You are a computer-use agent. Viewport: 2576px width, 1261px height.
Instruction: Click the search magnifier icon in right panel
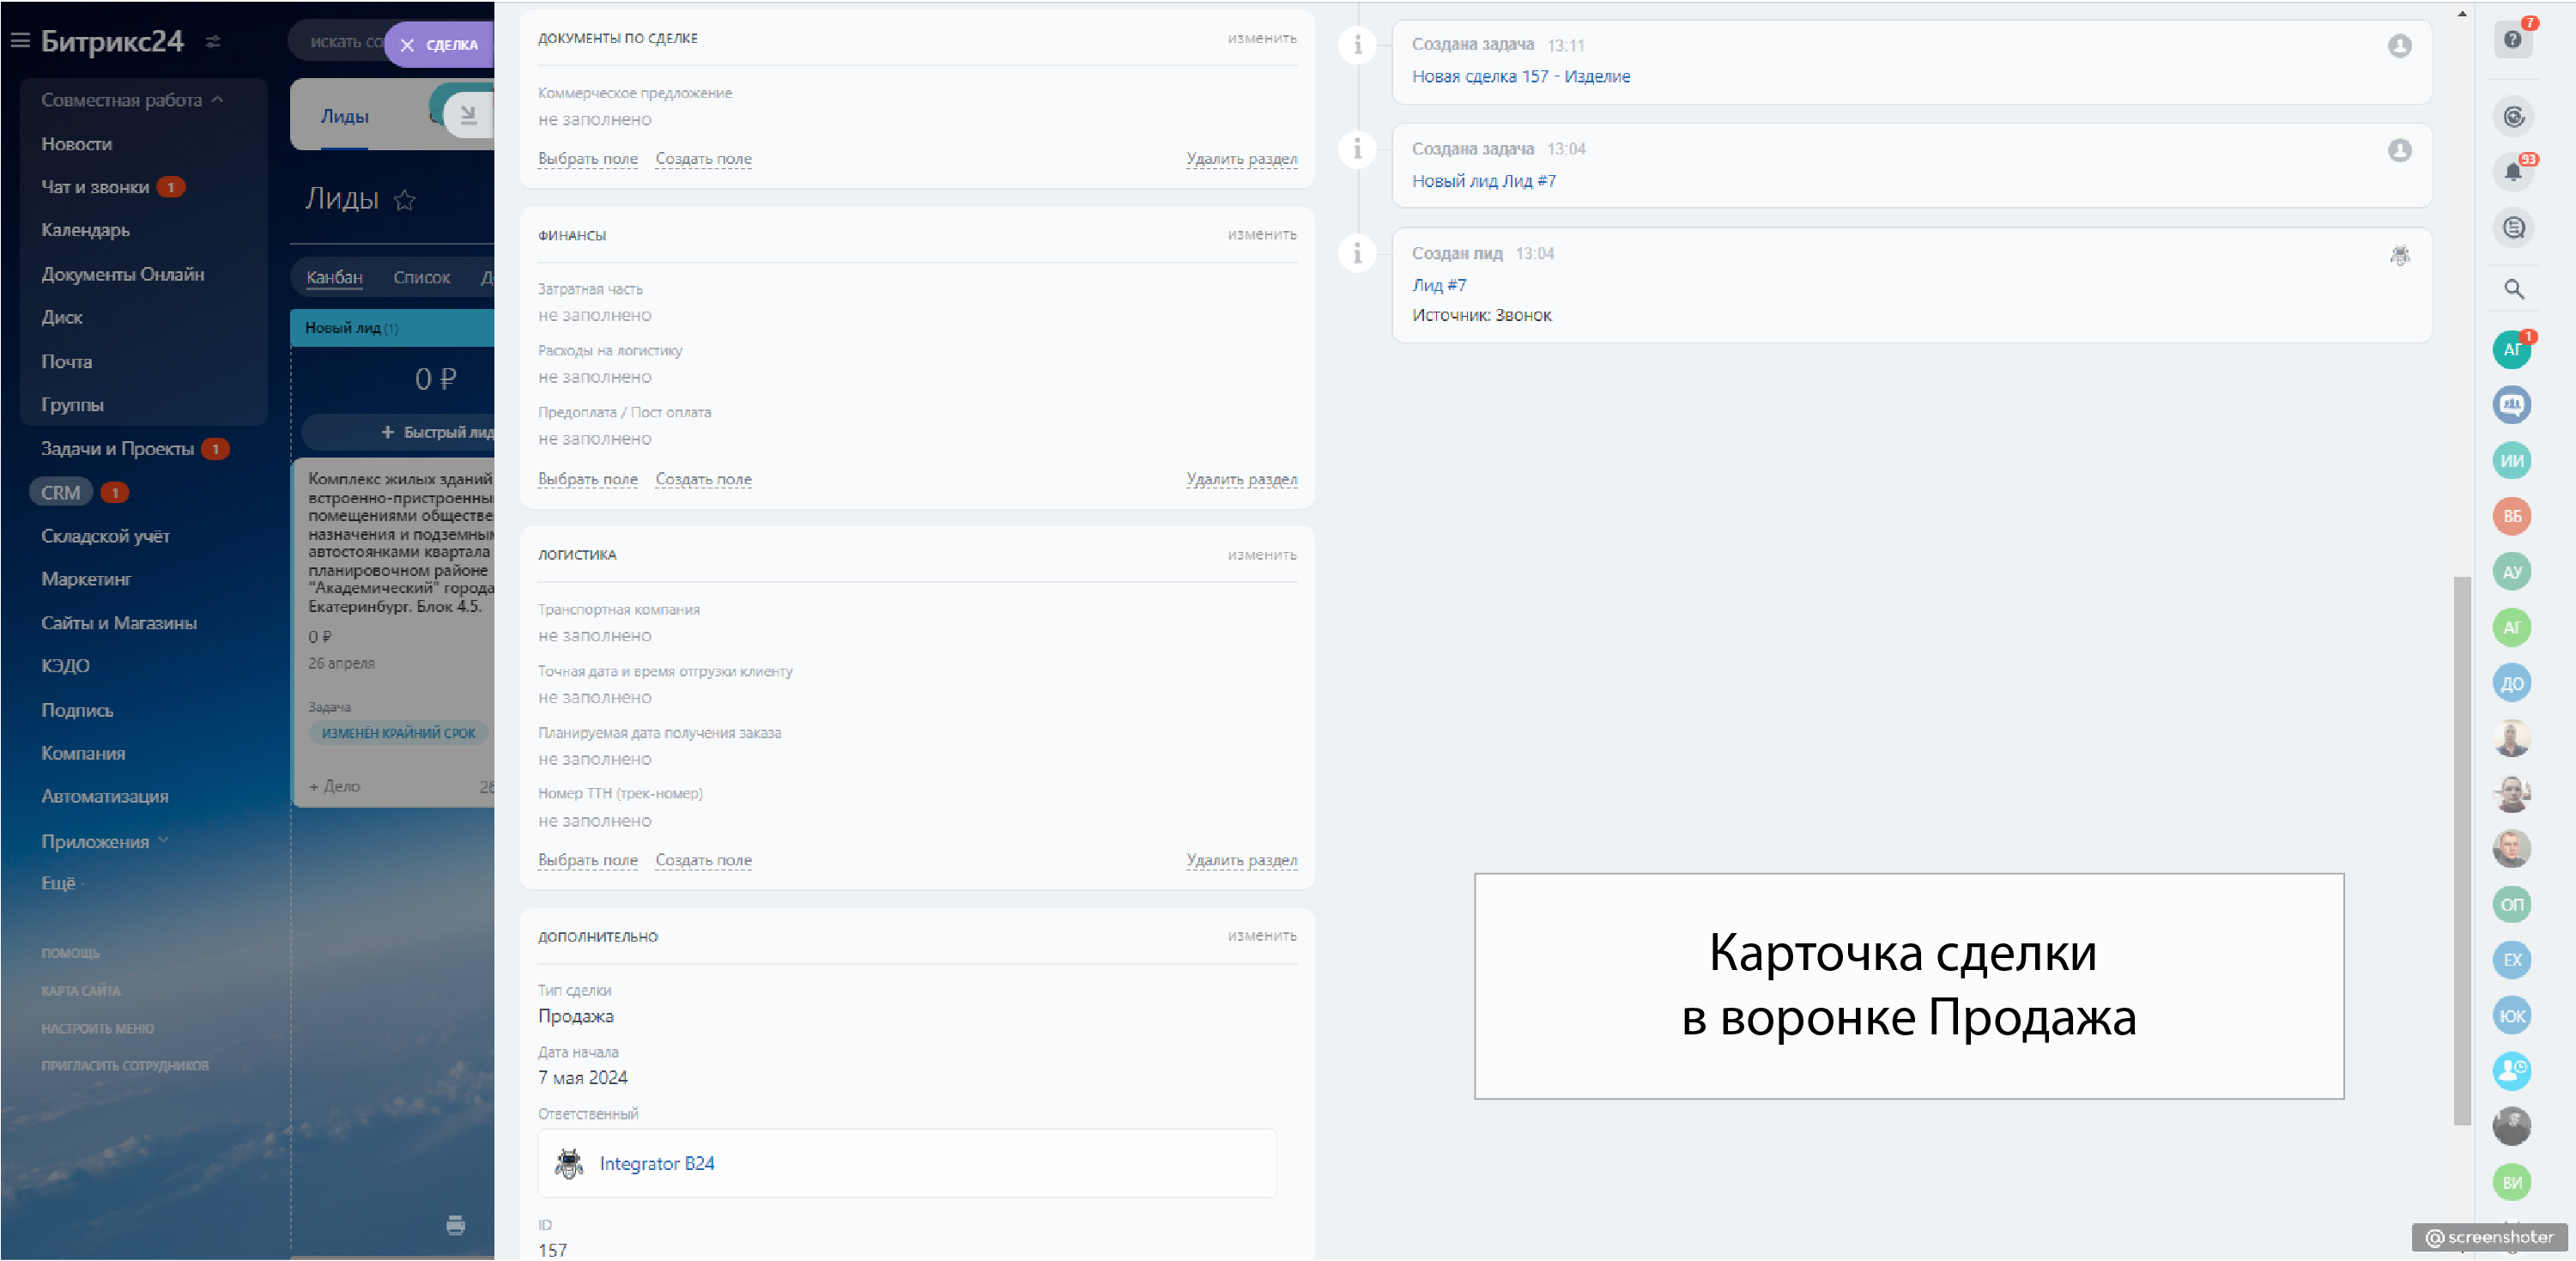point(2513,290)
